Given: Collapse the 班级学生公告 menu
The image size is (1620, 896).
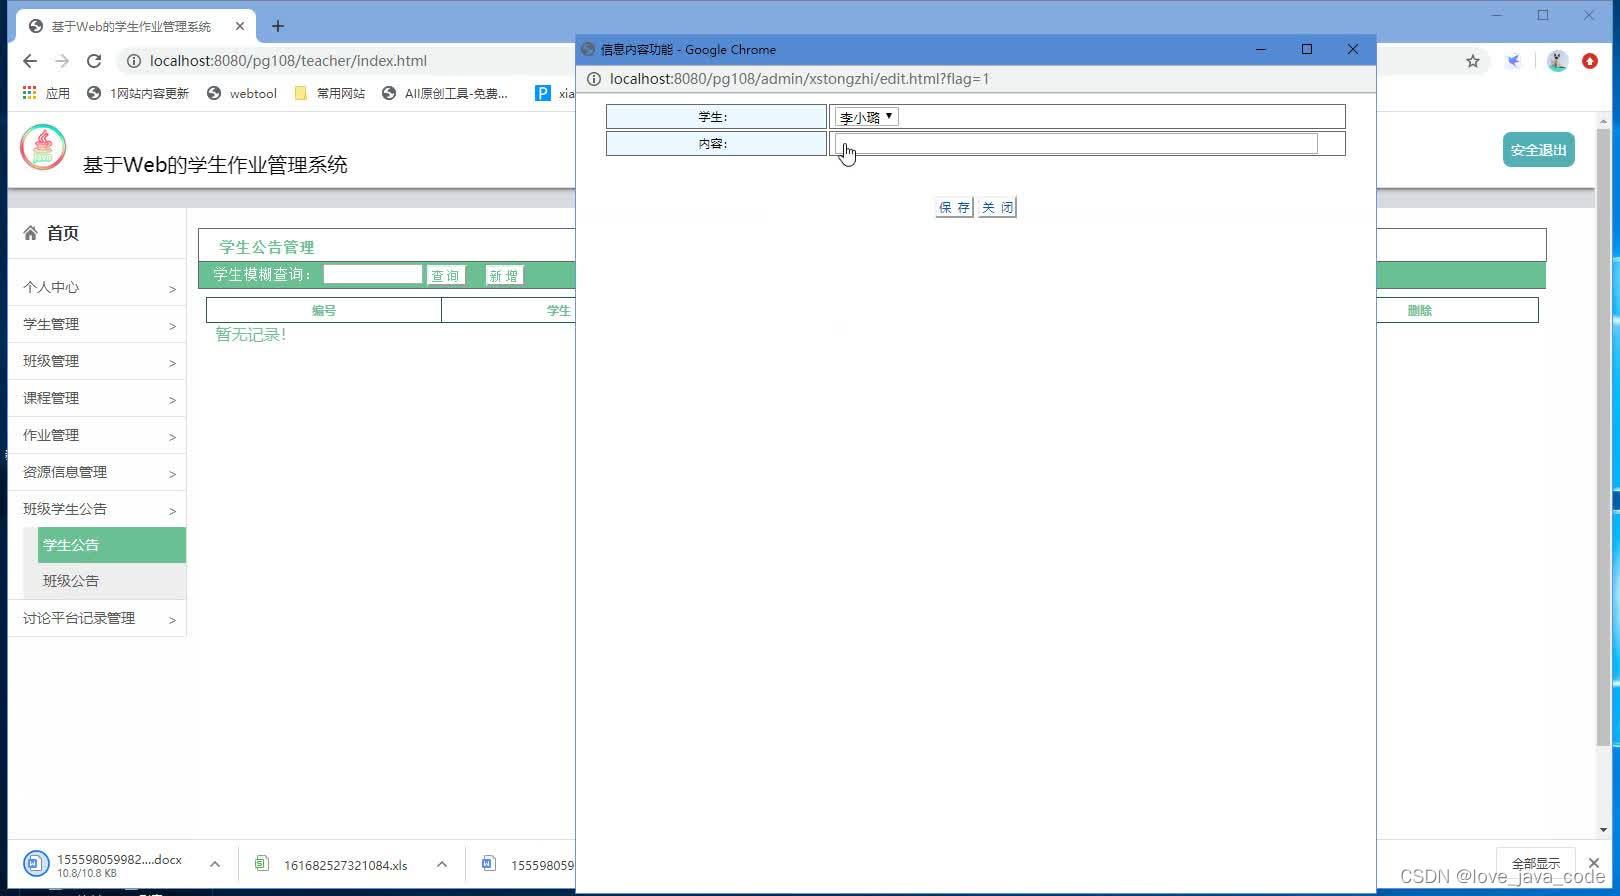Looking at the screenshot, I should (x=97, y=509).
